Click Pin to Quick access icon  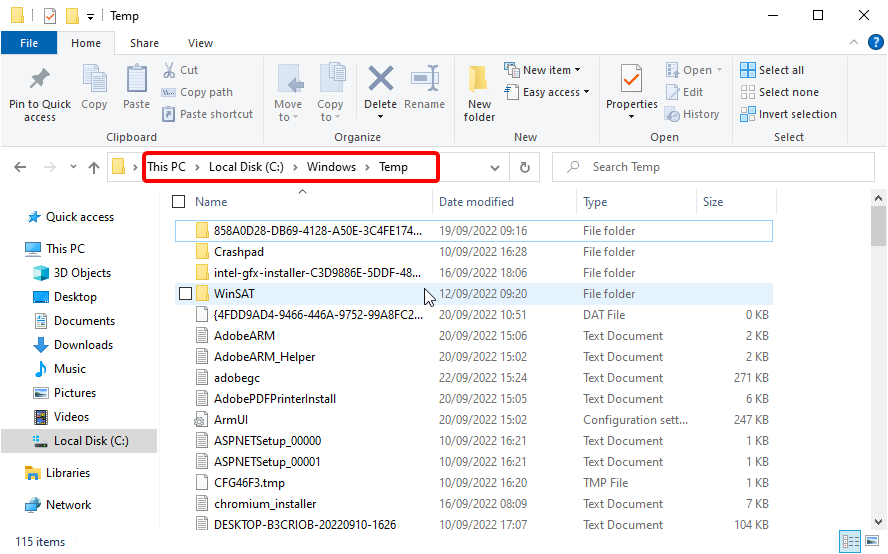(x=40, y=79)
